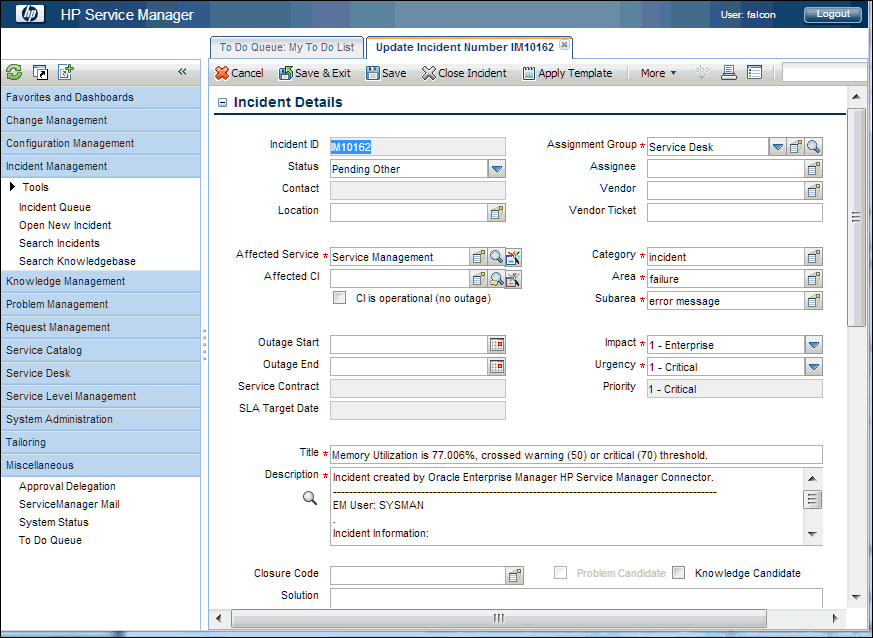Open the Status dropdown
The image size is (873, 638).
click(497, 169)
